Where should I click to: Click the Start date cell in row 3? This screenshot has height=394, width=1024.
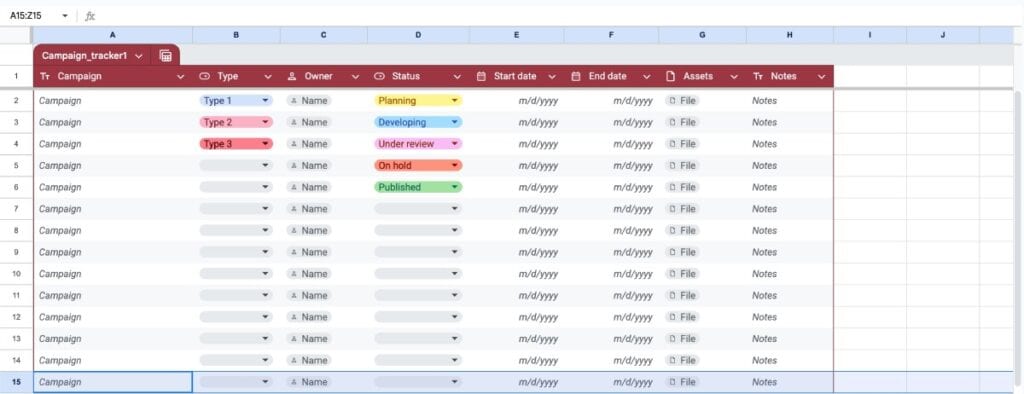[x=517, y=122]
